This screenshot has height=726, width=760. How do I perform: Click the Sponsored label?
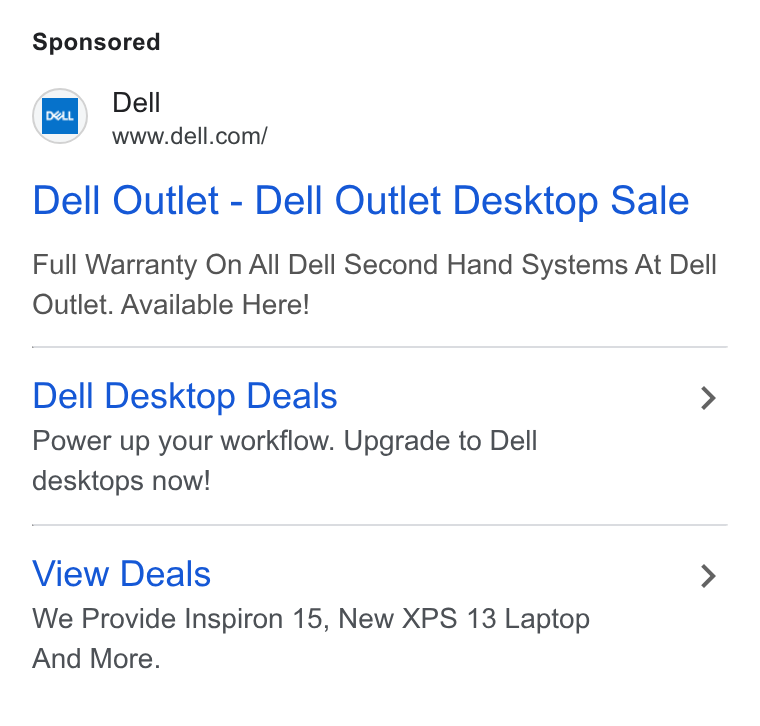coord(96,42)
